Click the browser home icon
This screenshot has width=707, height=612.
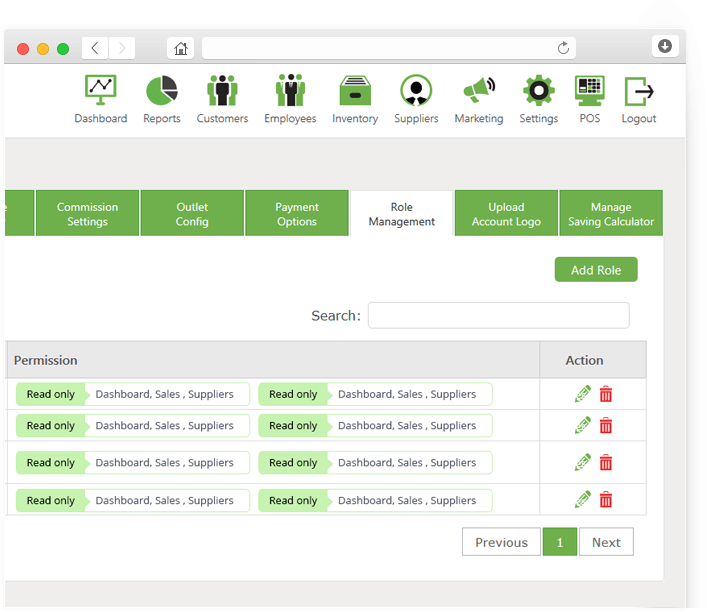180,48
